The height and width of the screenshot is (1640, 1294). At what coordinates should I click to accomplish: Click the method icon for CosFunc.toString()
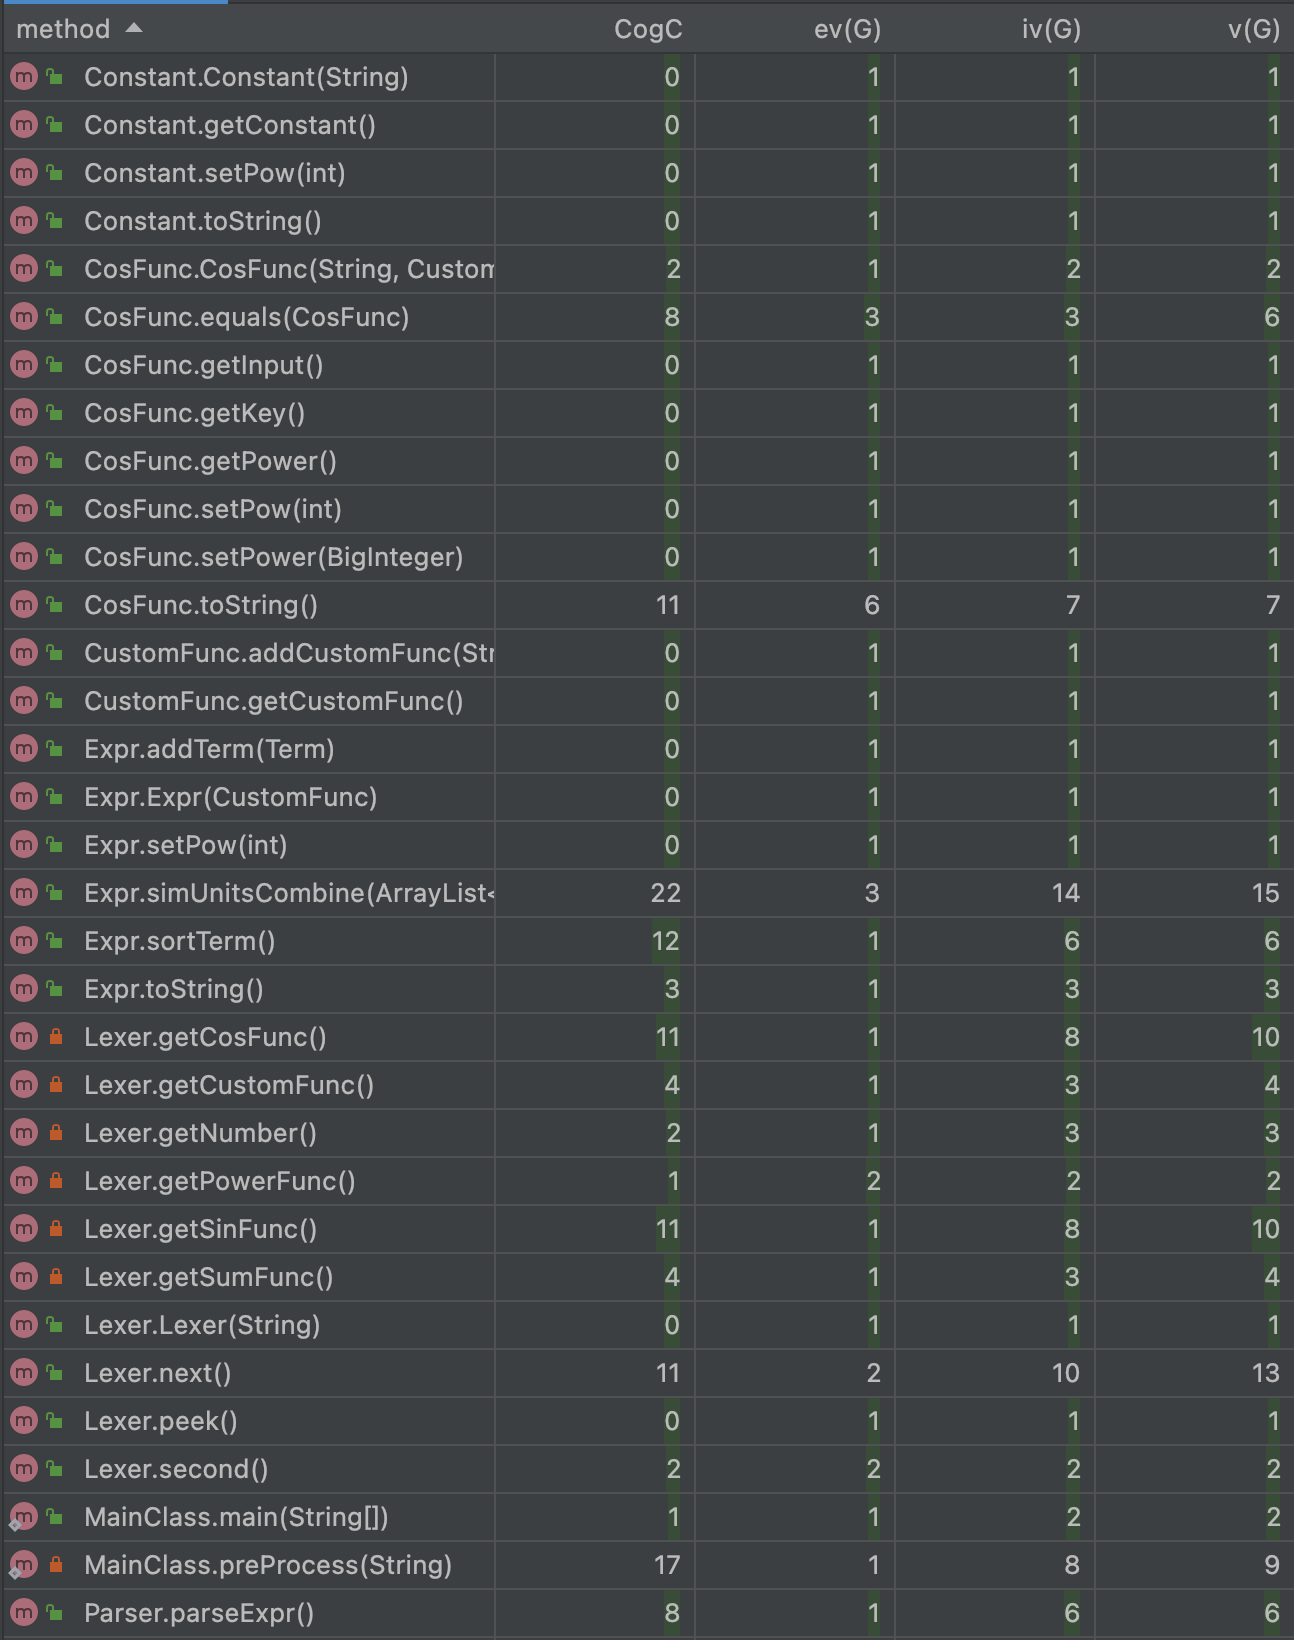(x=24, y=605)
